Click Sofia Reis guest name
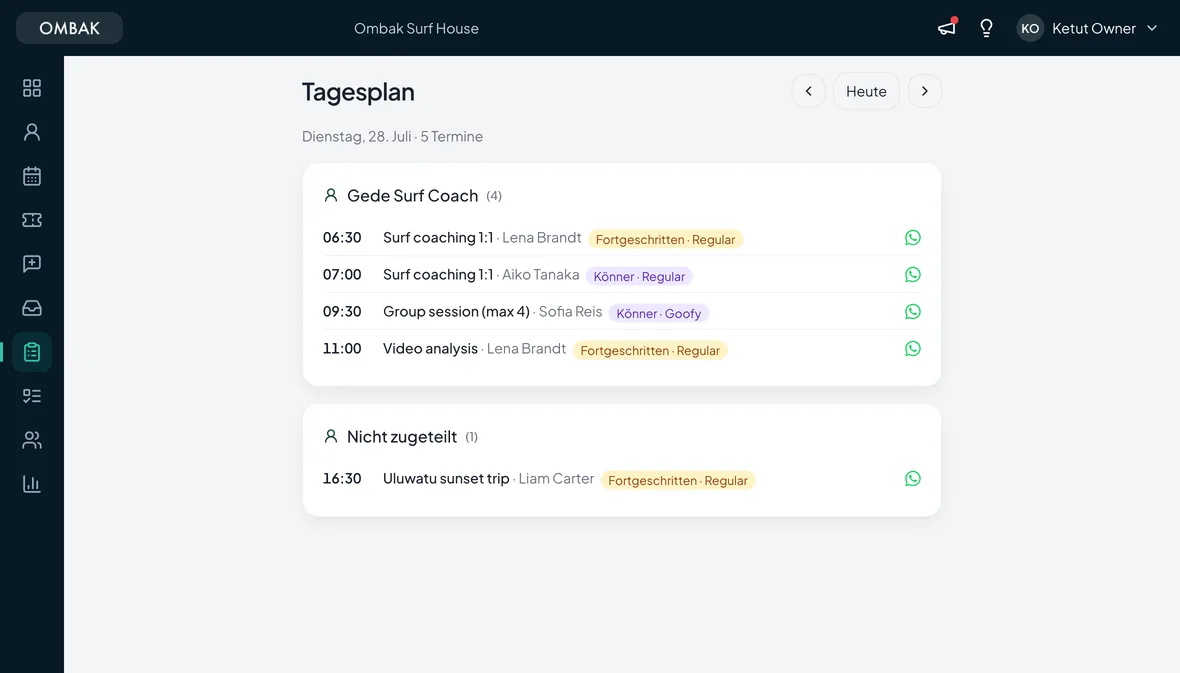Screen dimensions: 1180x673 (x=570, y=312)
